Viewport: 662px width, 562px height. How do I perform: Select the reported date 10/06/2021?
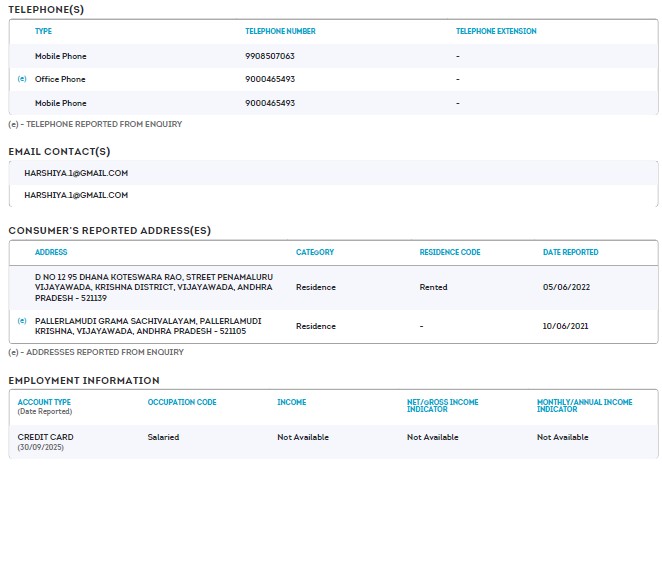566,326
